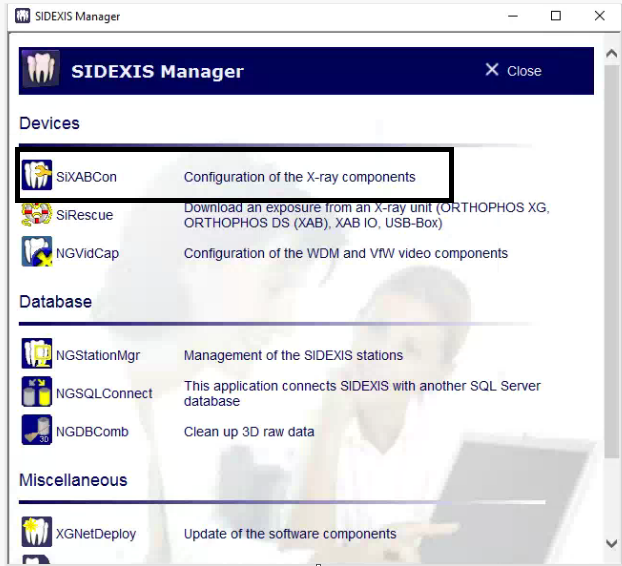Click 'Update of the software components' description
The image size is (622, 566).
click(x=290, y=533)
